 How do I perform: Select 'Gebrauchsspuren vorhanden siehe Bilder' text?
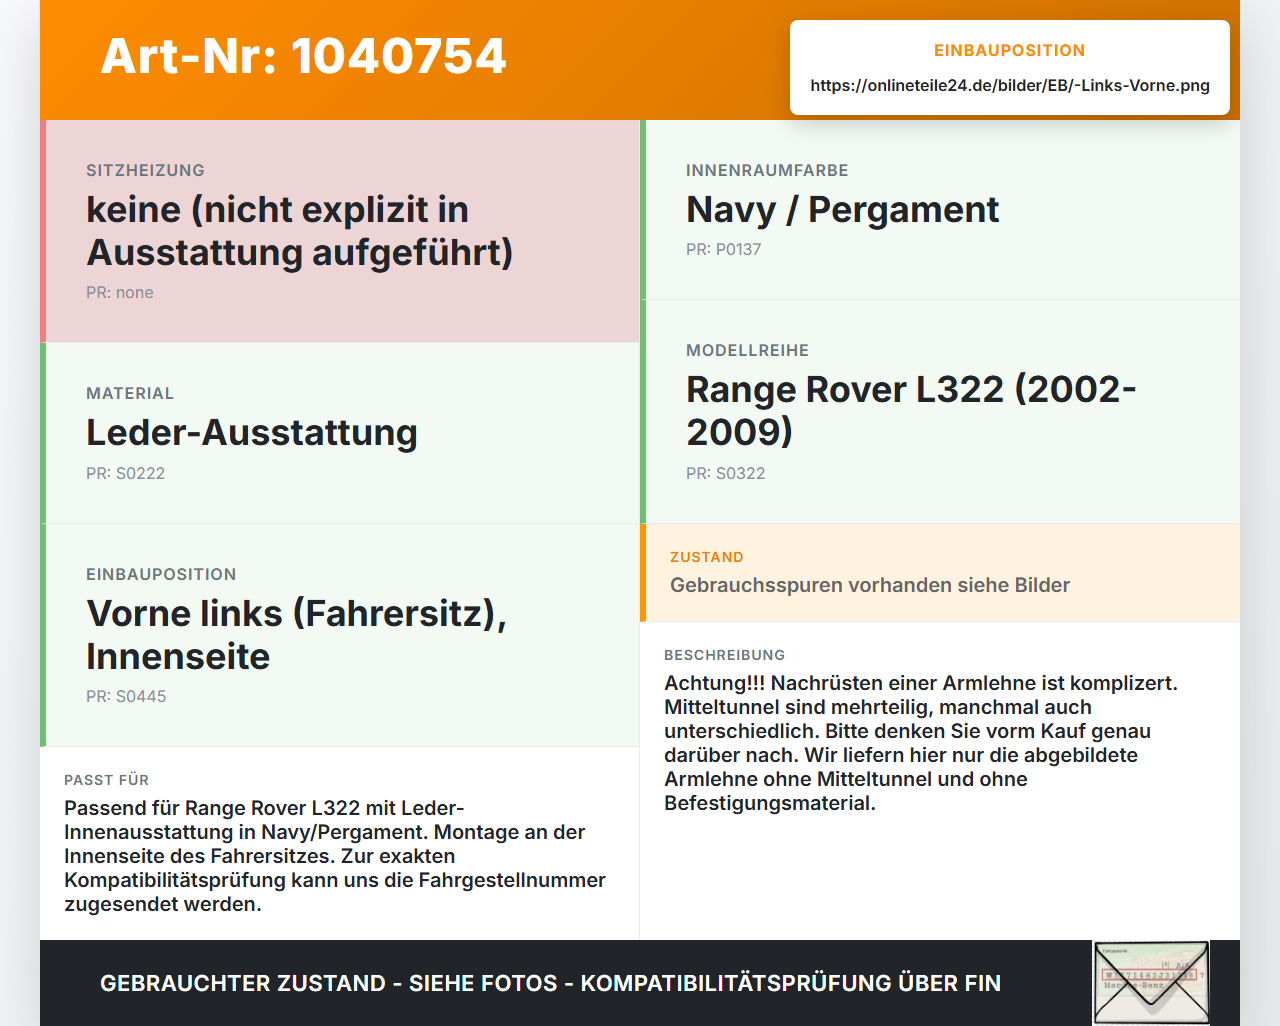tap(870, 585)
